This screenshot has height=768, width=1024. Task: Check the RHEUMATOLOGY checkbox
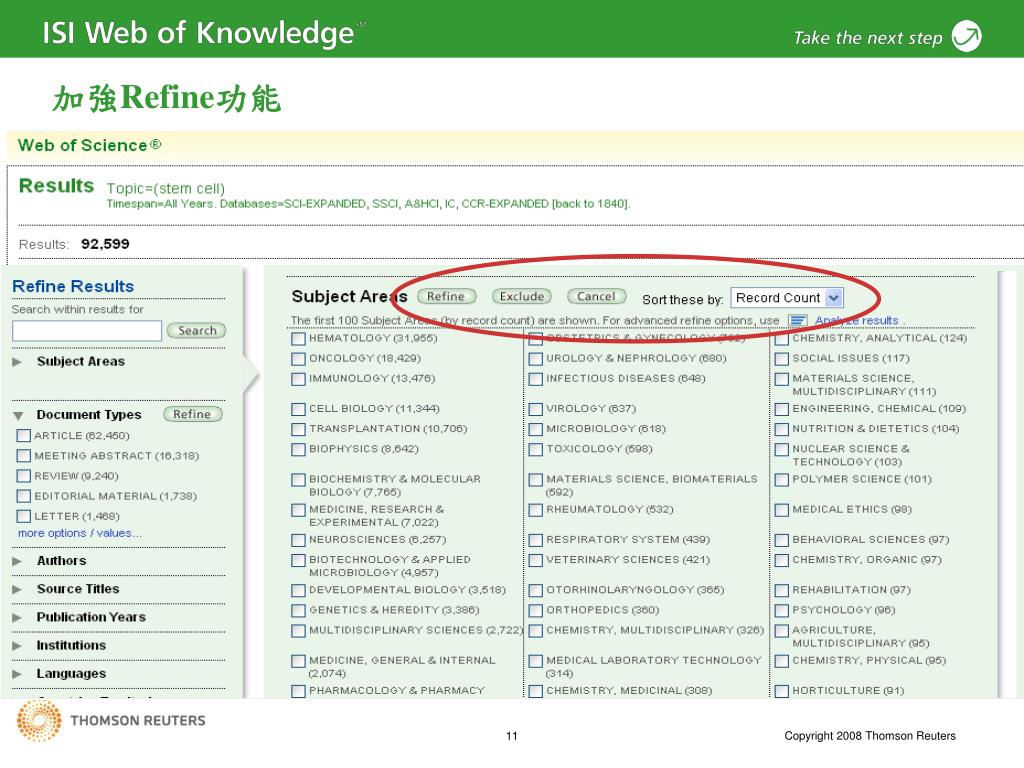coord(536,509)
